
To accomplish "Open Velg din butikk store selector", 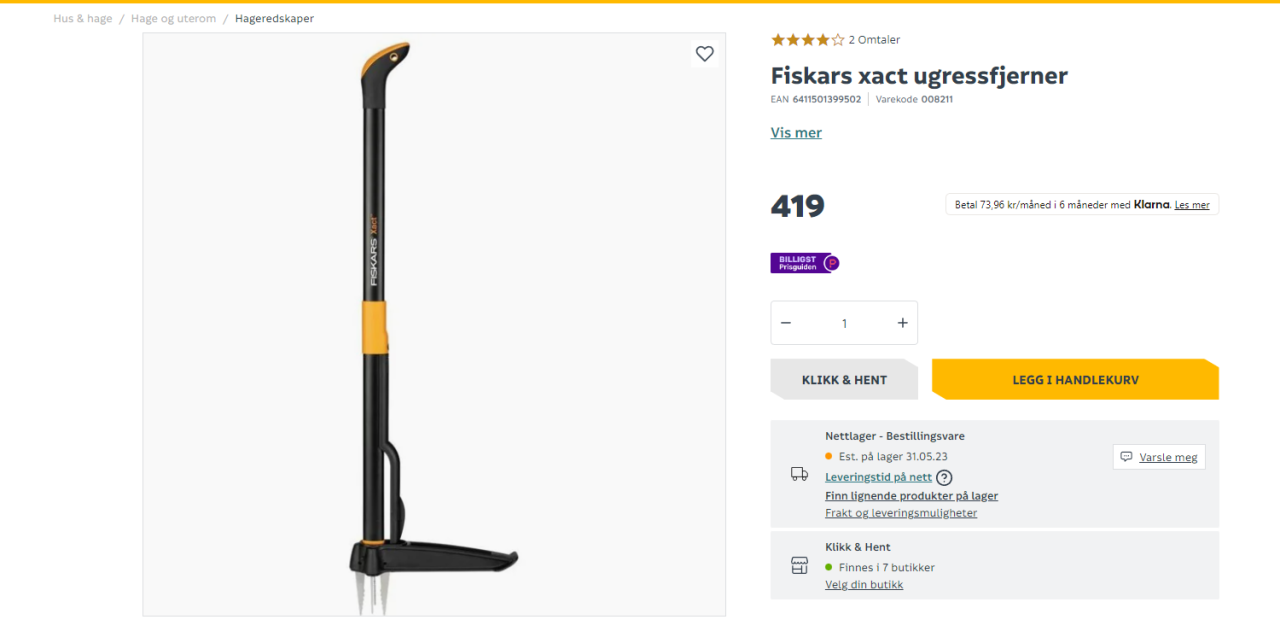I will tap(864, 585).
